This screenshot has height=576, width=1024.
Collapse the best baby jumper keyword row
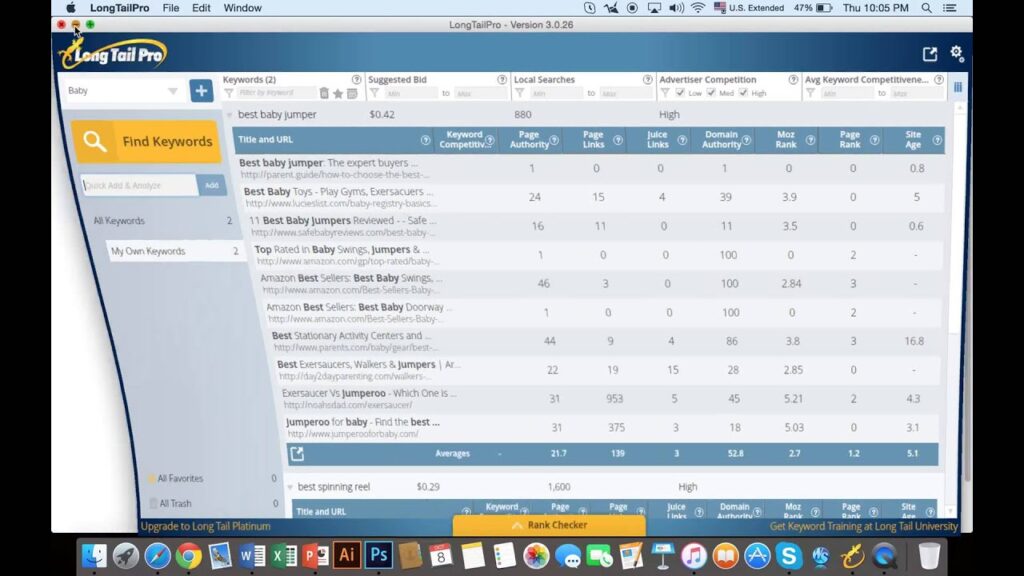click(x=229, y=115)
